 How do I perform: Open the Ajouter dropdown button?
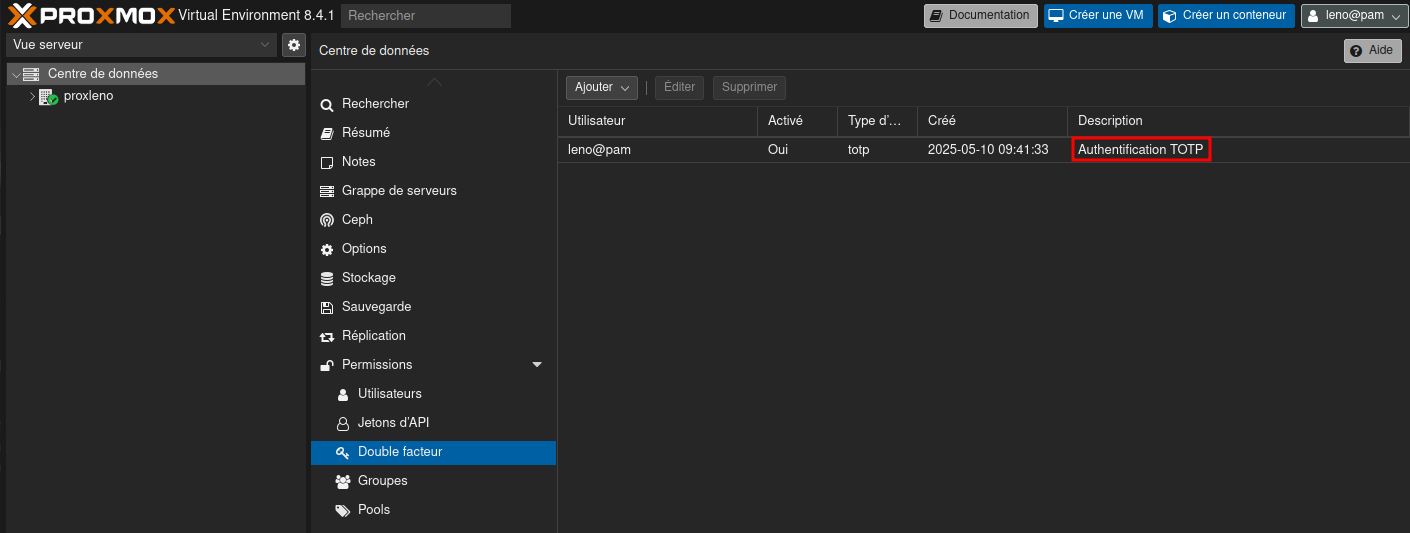point(602,88)
